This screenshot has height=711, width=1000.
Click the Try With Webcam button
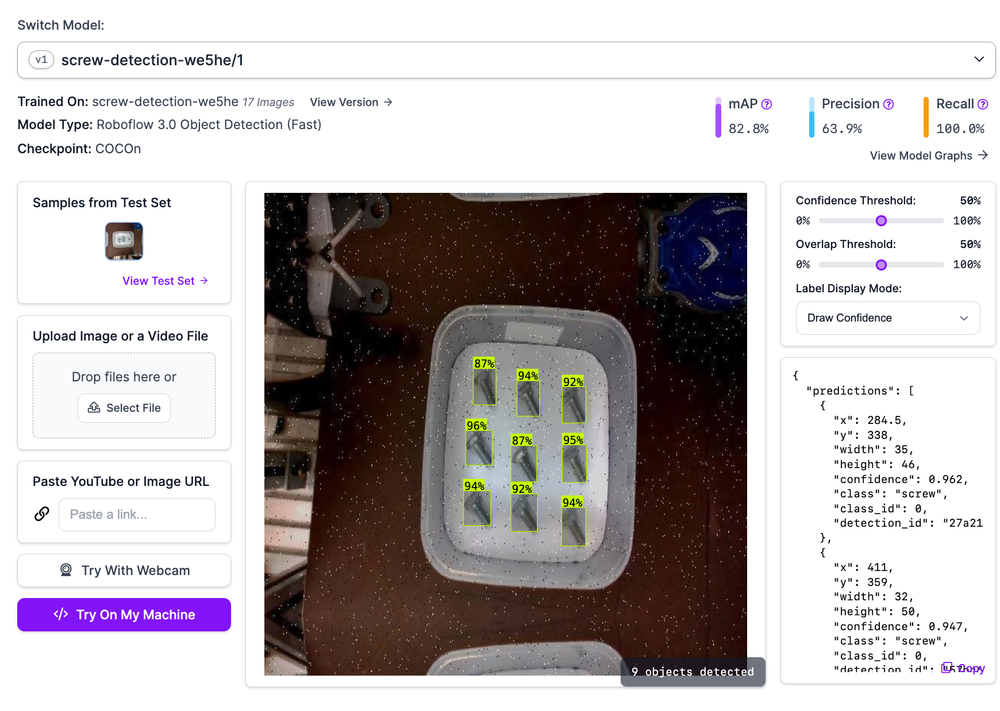coord(123,570)
